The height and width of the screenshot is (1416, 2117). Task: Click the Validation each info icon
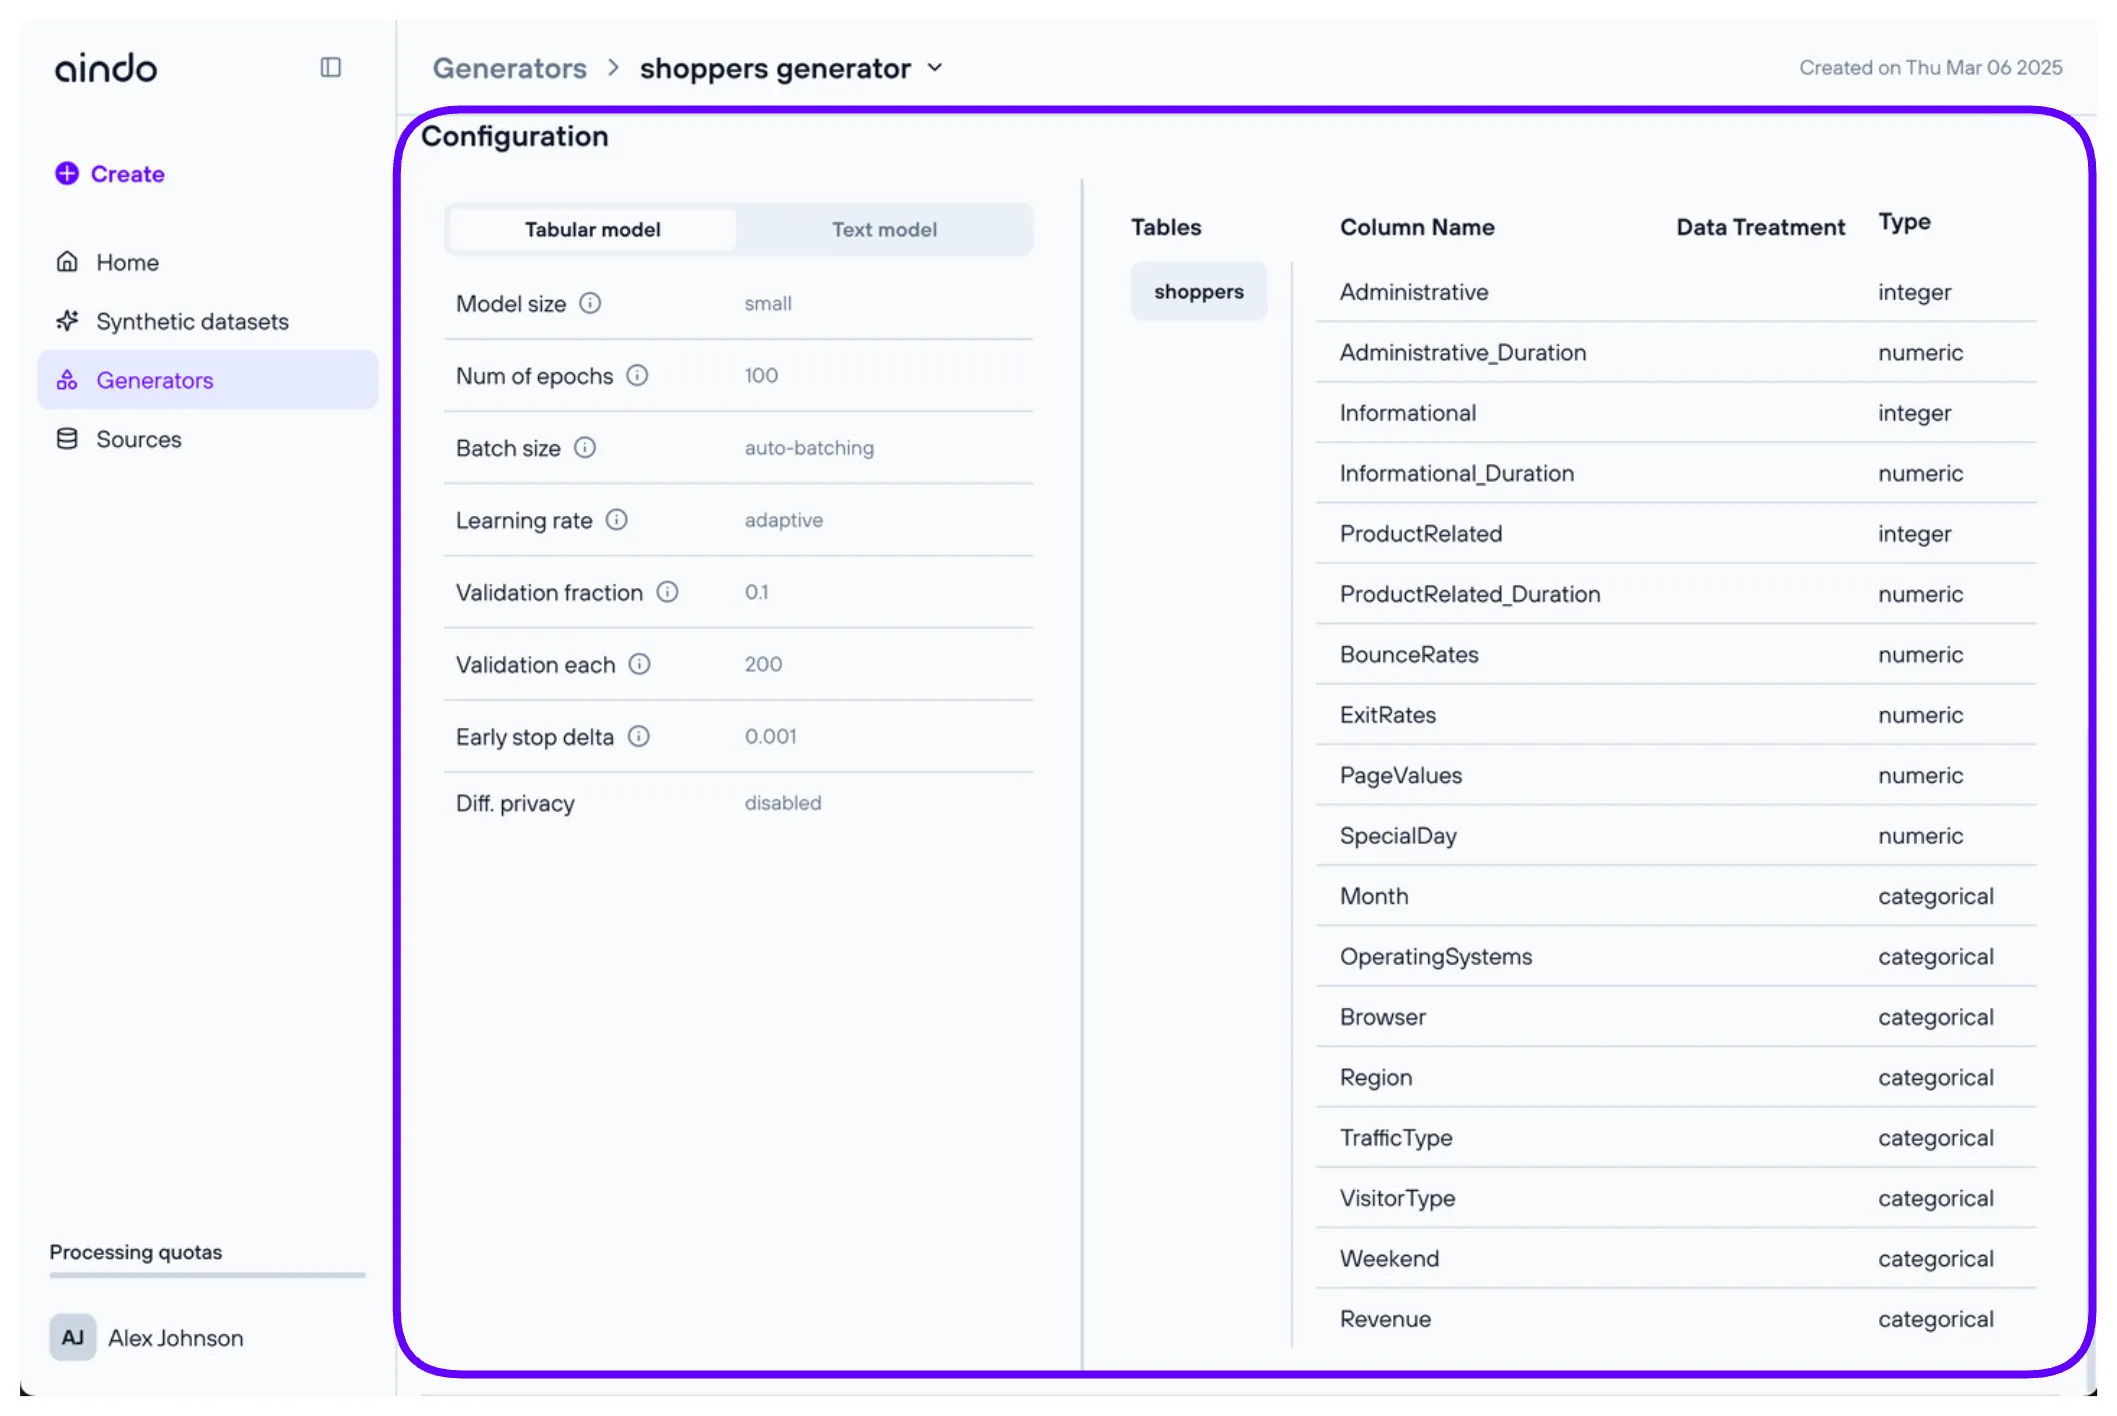[639, 664]
